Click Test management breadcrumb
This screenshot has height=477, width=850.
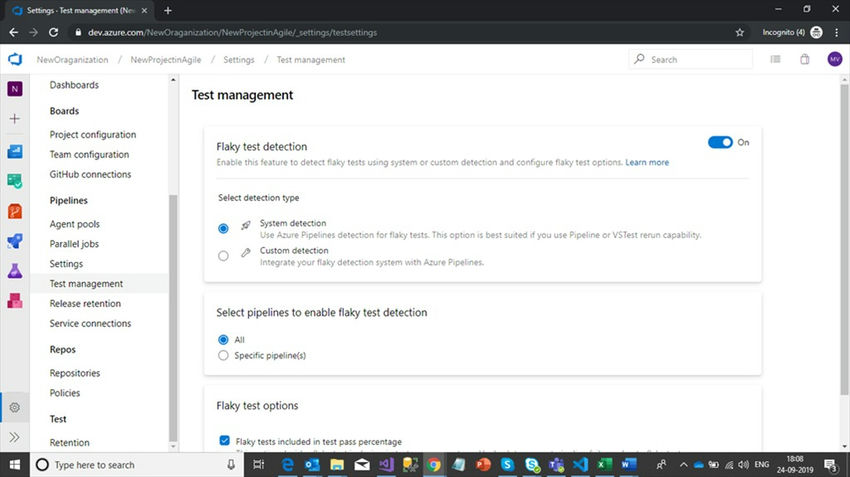pyautogui.click(x=311, y=60)
